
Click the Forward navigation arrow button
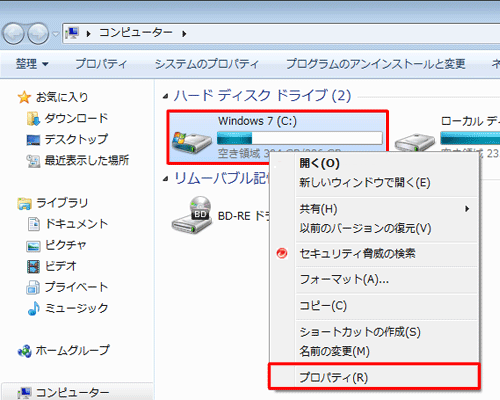click(x=38, y=34)
